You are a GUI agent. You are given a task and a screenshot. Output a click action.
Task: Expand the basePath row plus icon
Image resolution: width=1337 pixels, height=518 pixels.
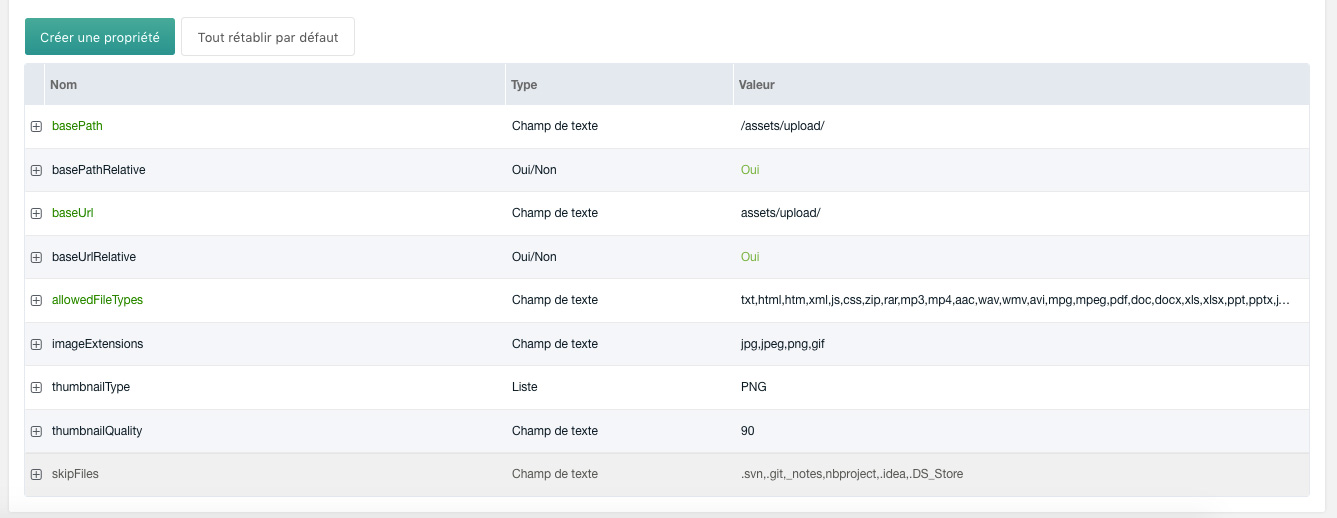36,127
